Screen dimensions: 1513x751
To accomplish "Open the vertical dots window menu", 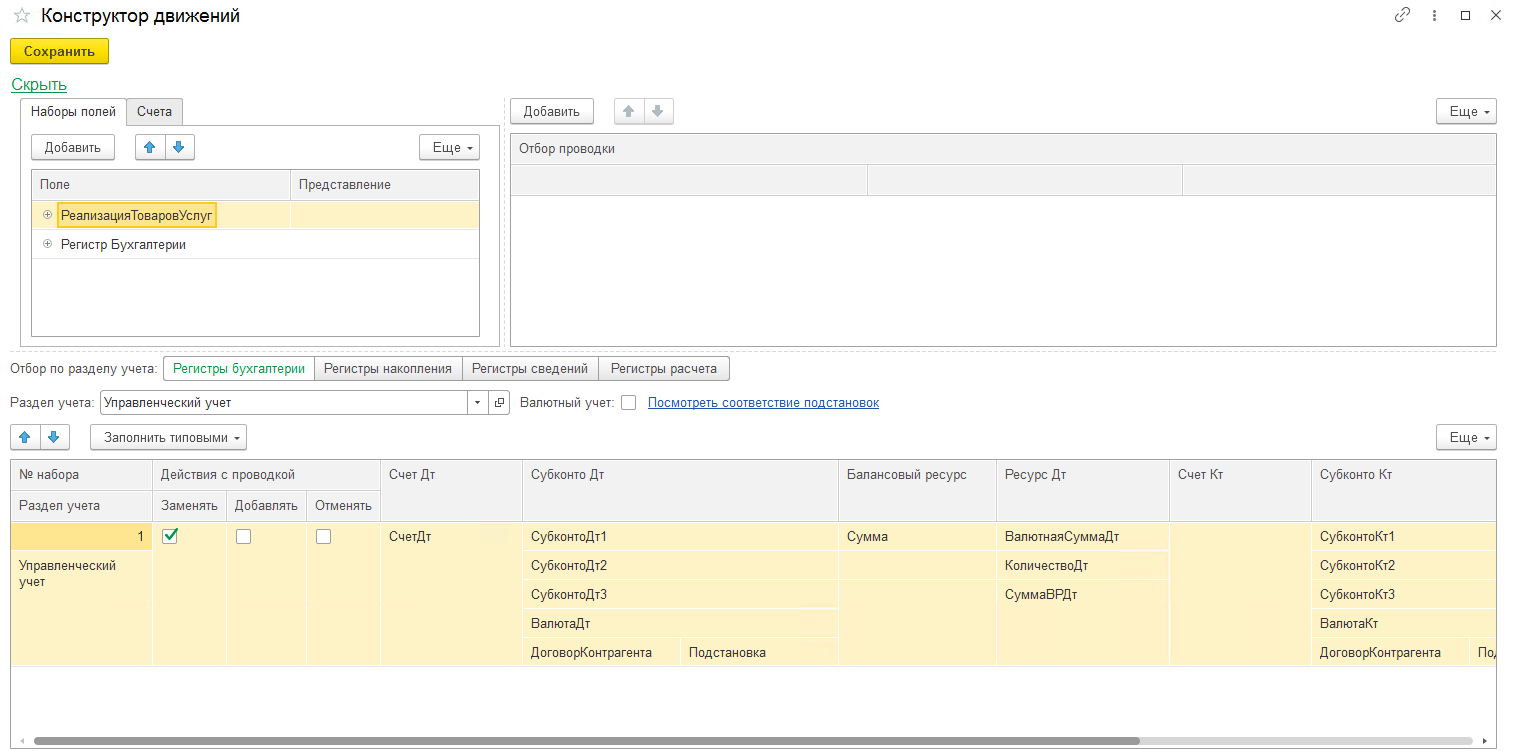I will click(1435, 15).
